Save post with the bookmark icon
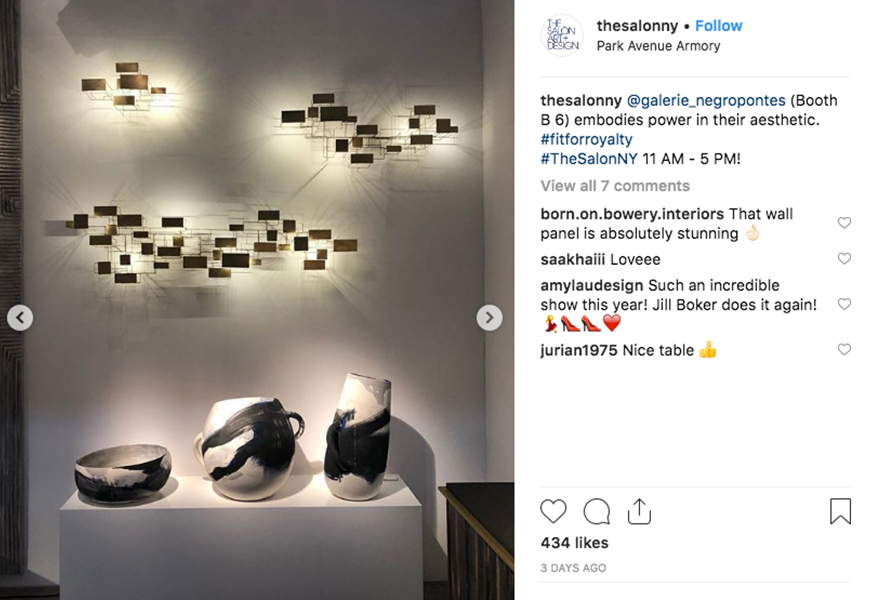 pos(840,511)
